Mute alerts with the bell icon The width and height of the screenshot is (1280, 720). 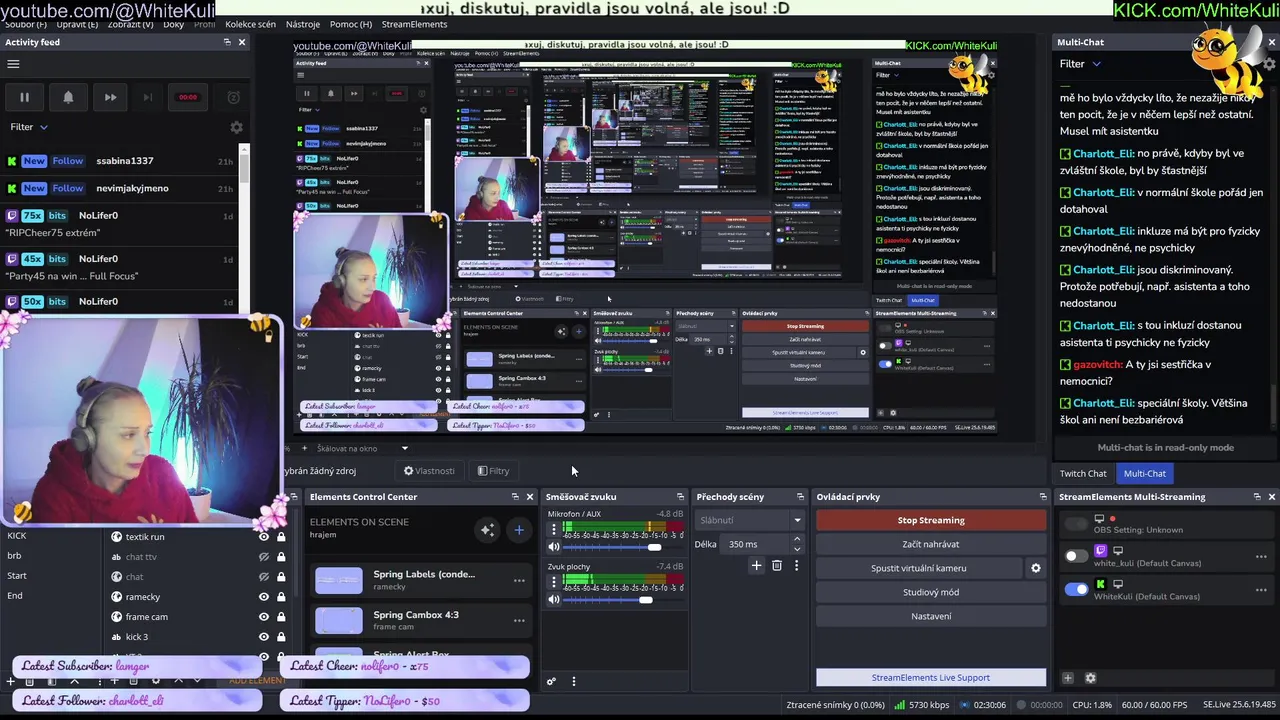coord(68,97)
